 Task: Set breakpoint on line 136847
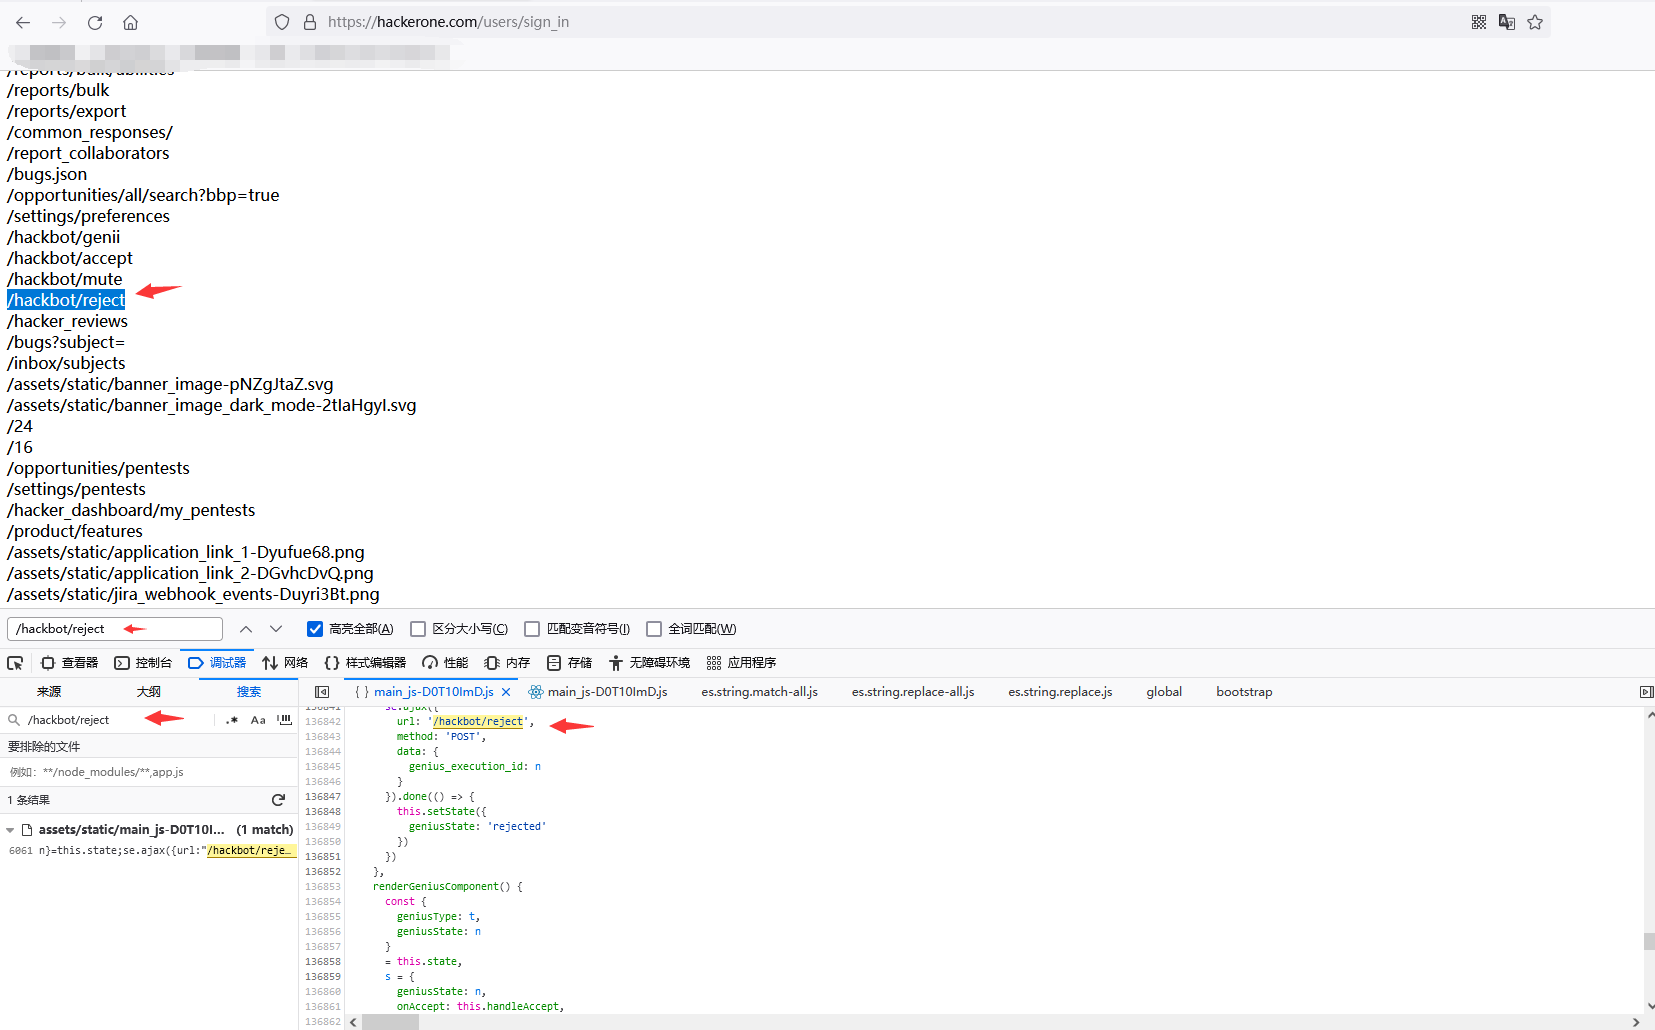(x=323, y=797)
